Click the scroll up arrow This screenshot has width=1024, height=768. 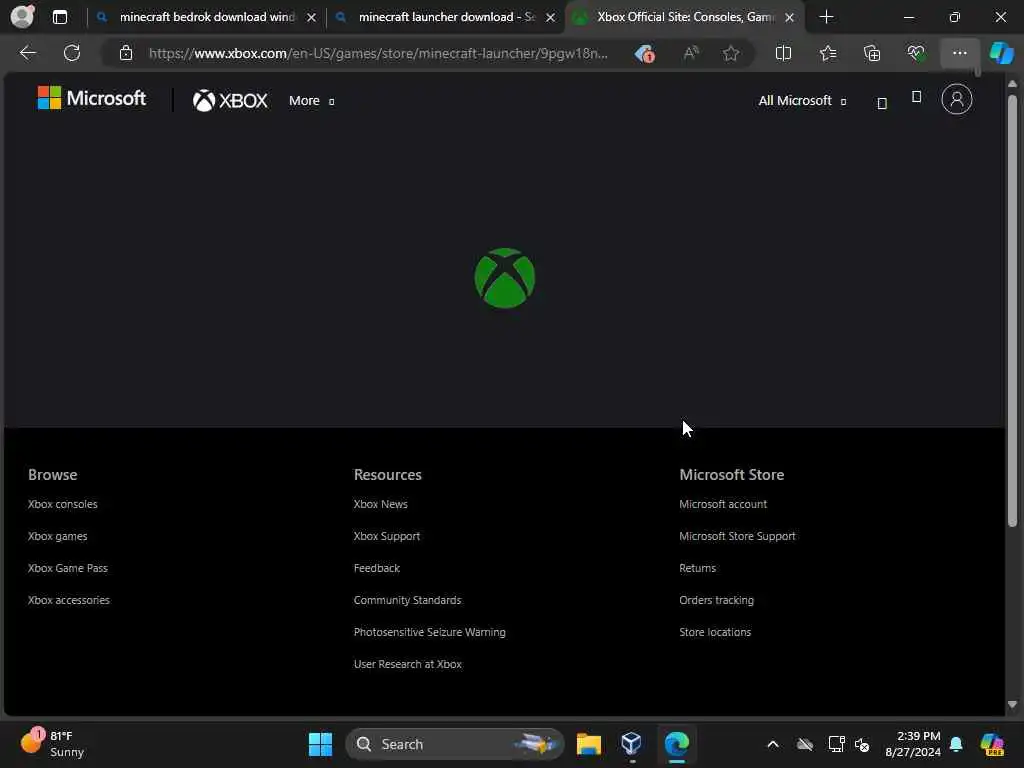coord(1012,84)
